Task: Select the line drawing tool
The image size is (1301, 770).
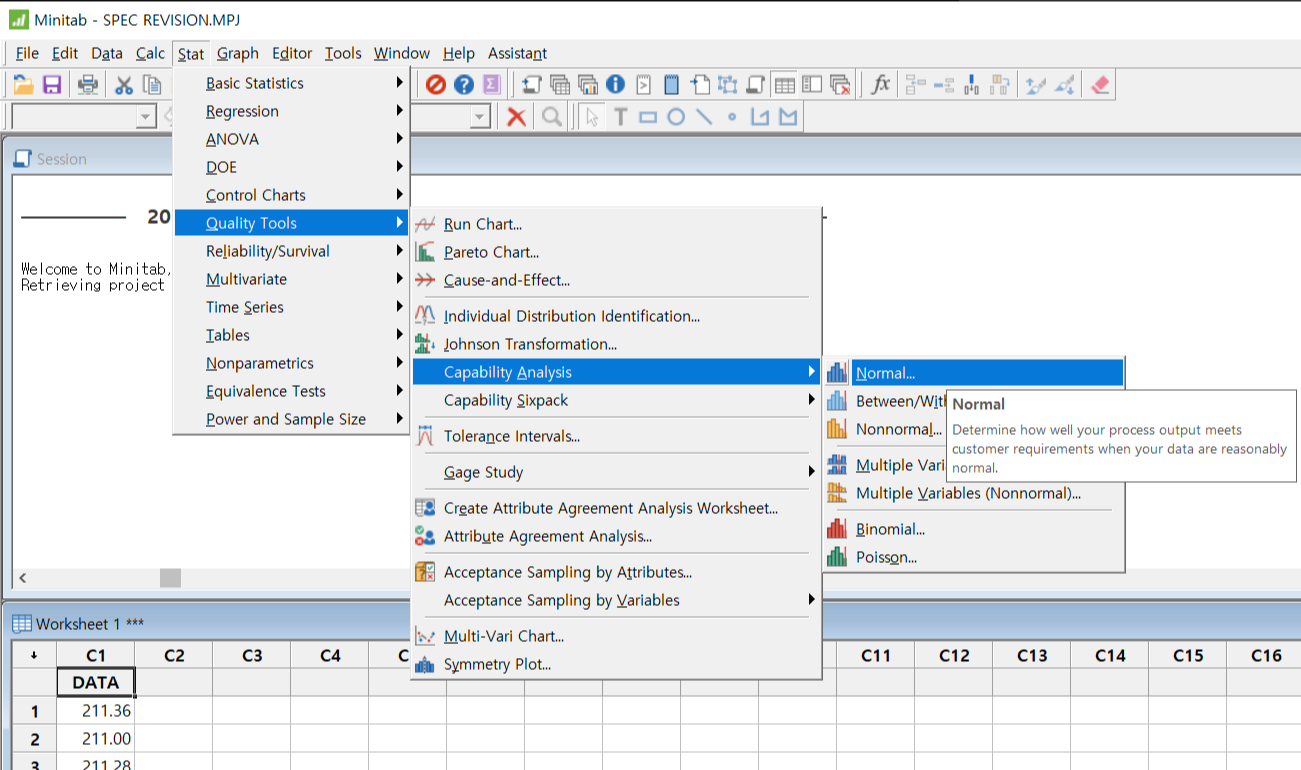Action: (x=704, y=117)
